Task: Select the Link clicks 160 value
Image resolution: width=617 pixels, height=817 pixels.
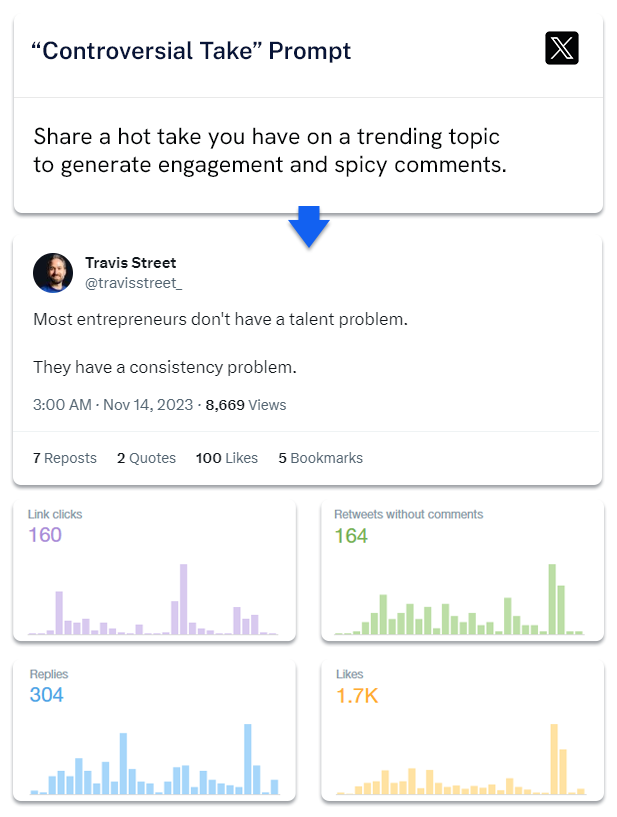Action: coord(45,535)
